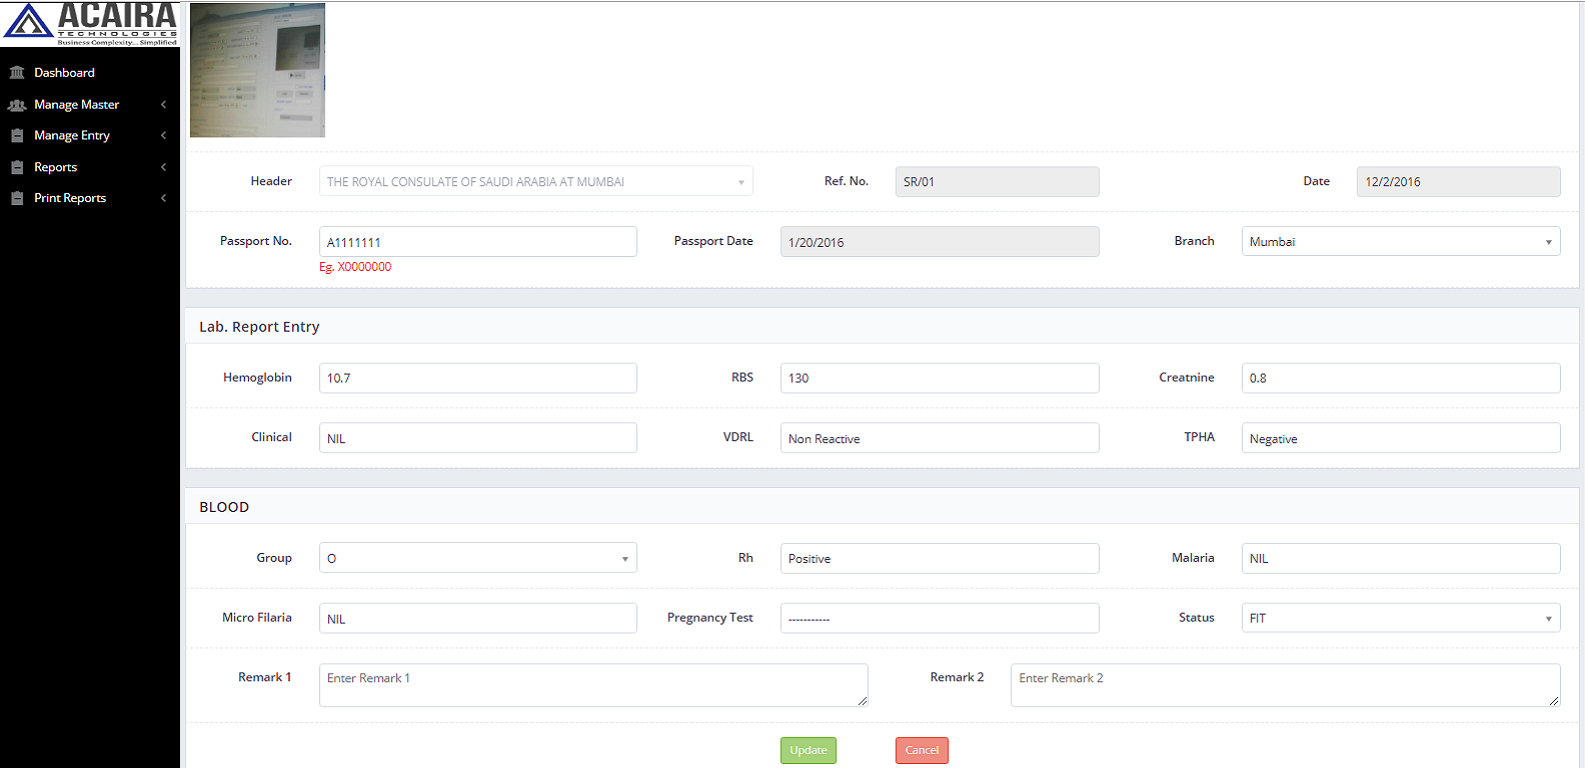
Task: Click into the Passport No. field
Action: tap(477, 242)
